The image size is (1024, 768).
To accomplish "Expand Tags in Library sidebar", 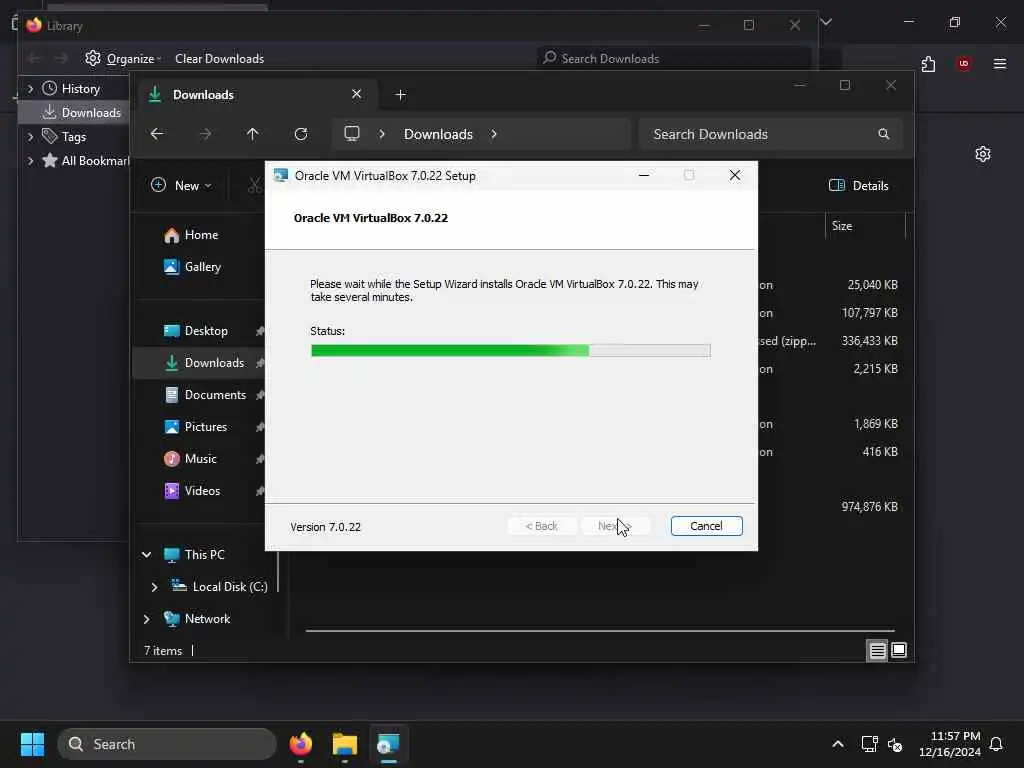I will click(x=30, y=136).
